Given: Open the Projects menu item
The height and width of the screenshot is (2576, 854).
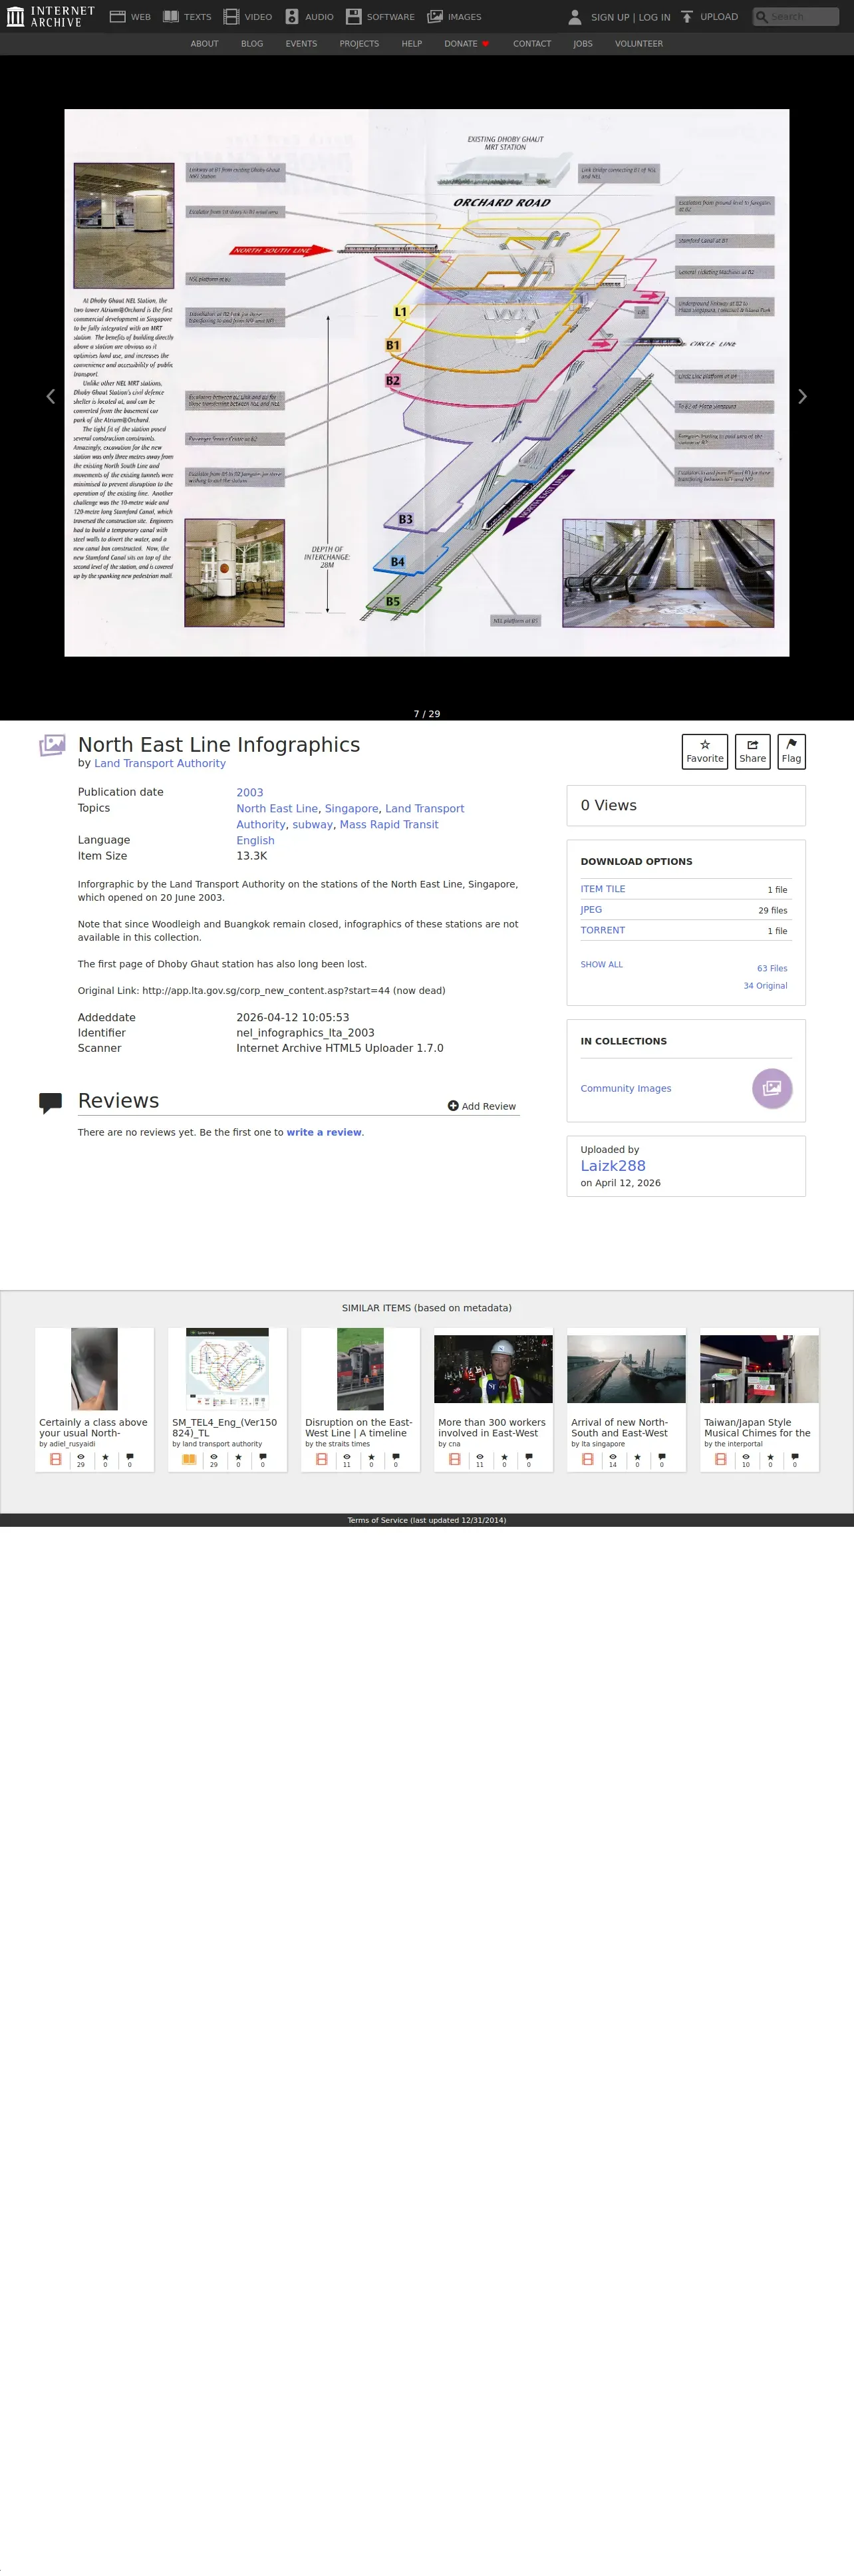Looking at the screenshot, I should tap(359, 44).
